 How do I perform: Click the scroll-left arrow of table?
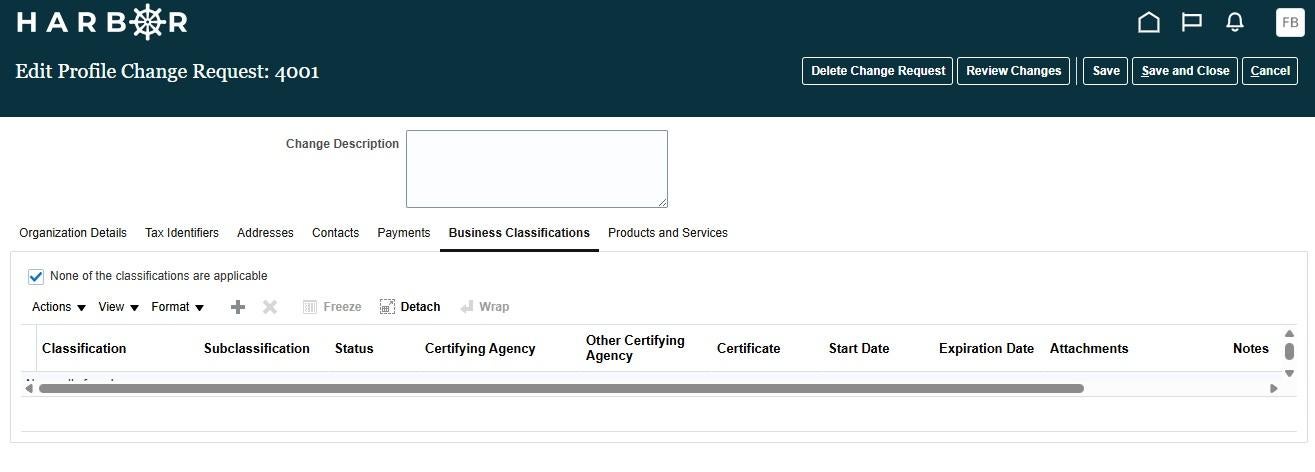[29, 388]
